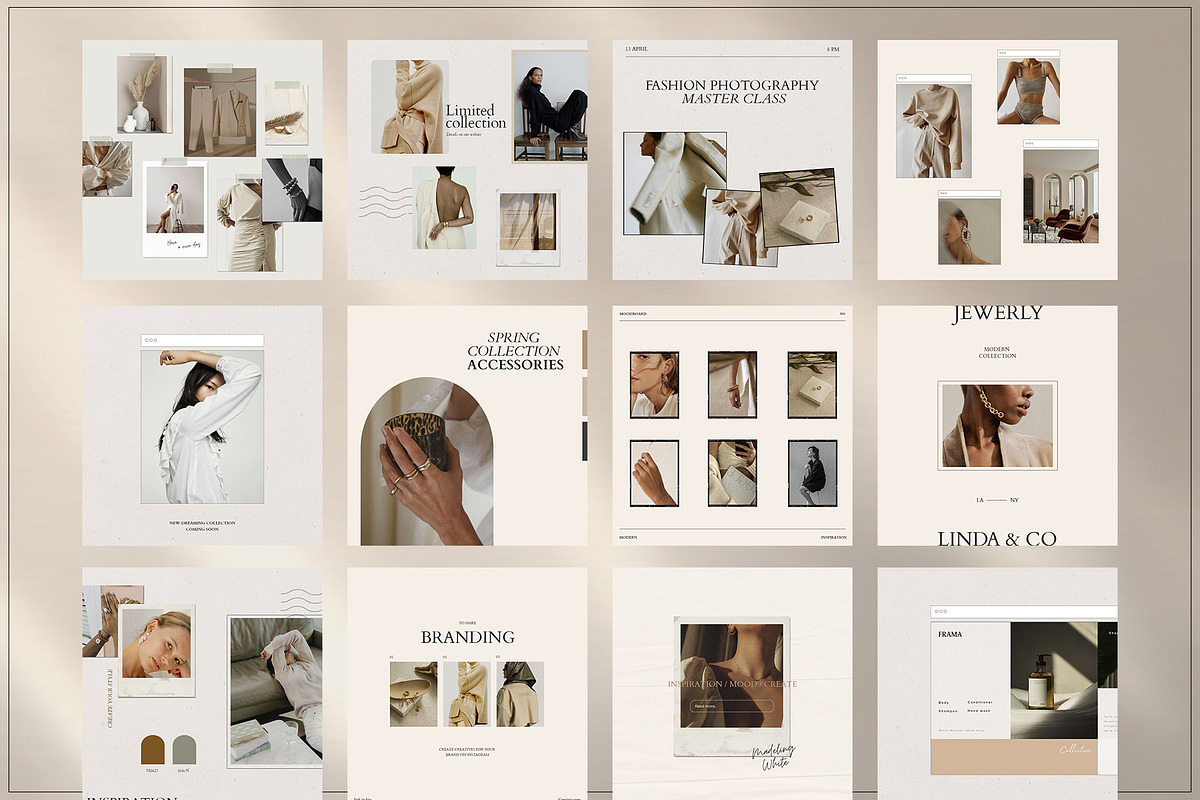Click the browser address bar above FRAMA page

coord(1024,613)
